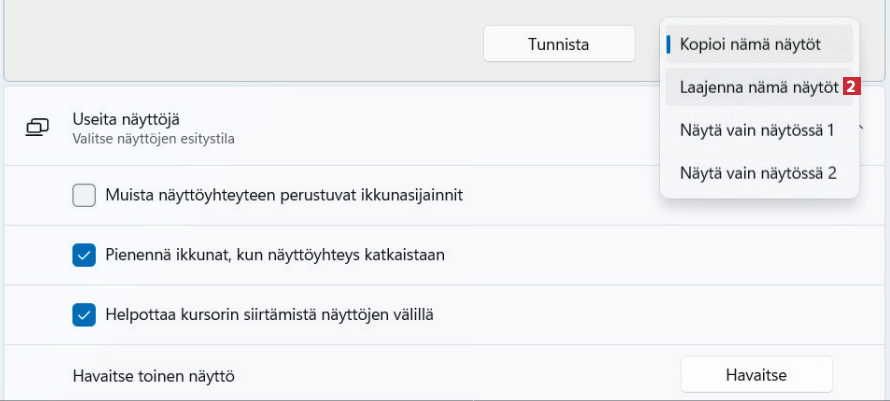Select Näytä vain näytössä 1
This screenshot has width=890, height=401.
(757, 130)
